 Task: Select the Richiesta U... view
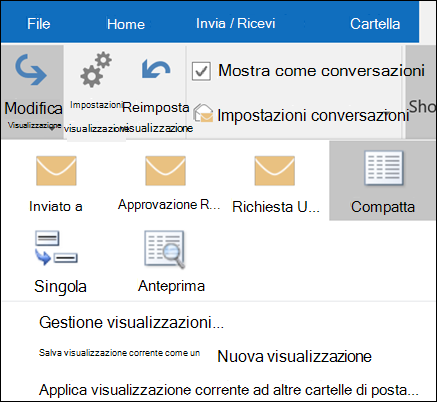click(275, 184)
